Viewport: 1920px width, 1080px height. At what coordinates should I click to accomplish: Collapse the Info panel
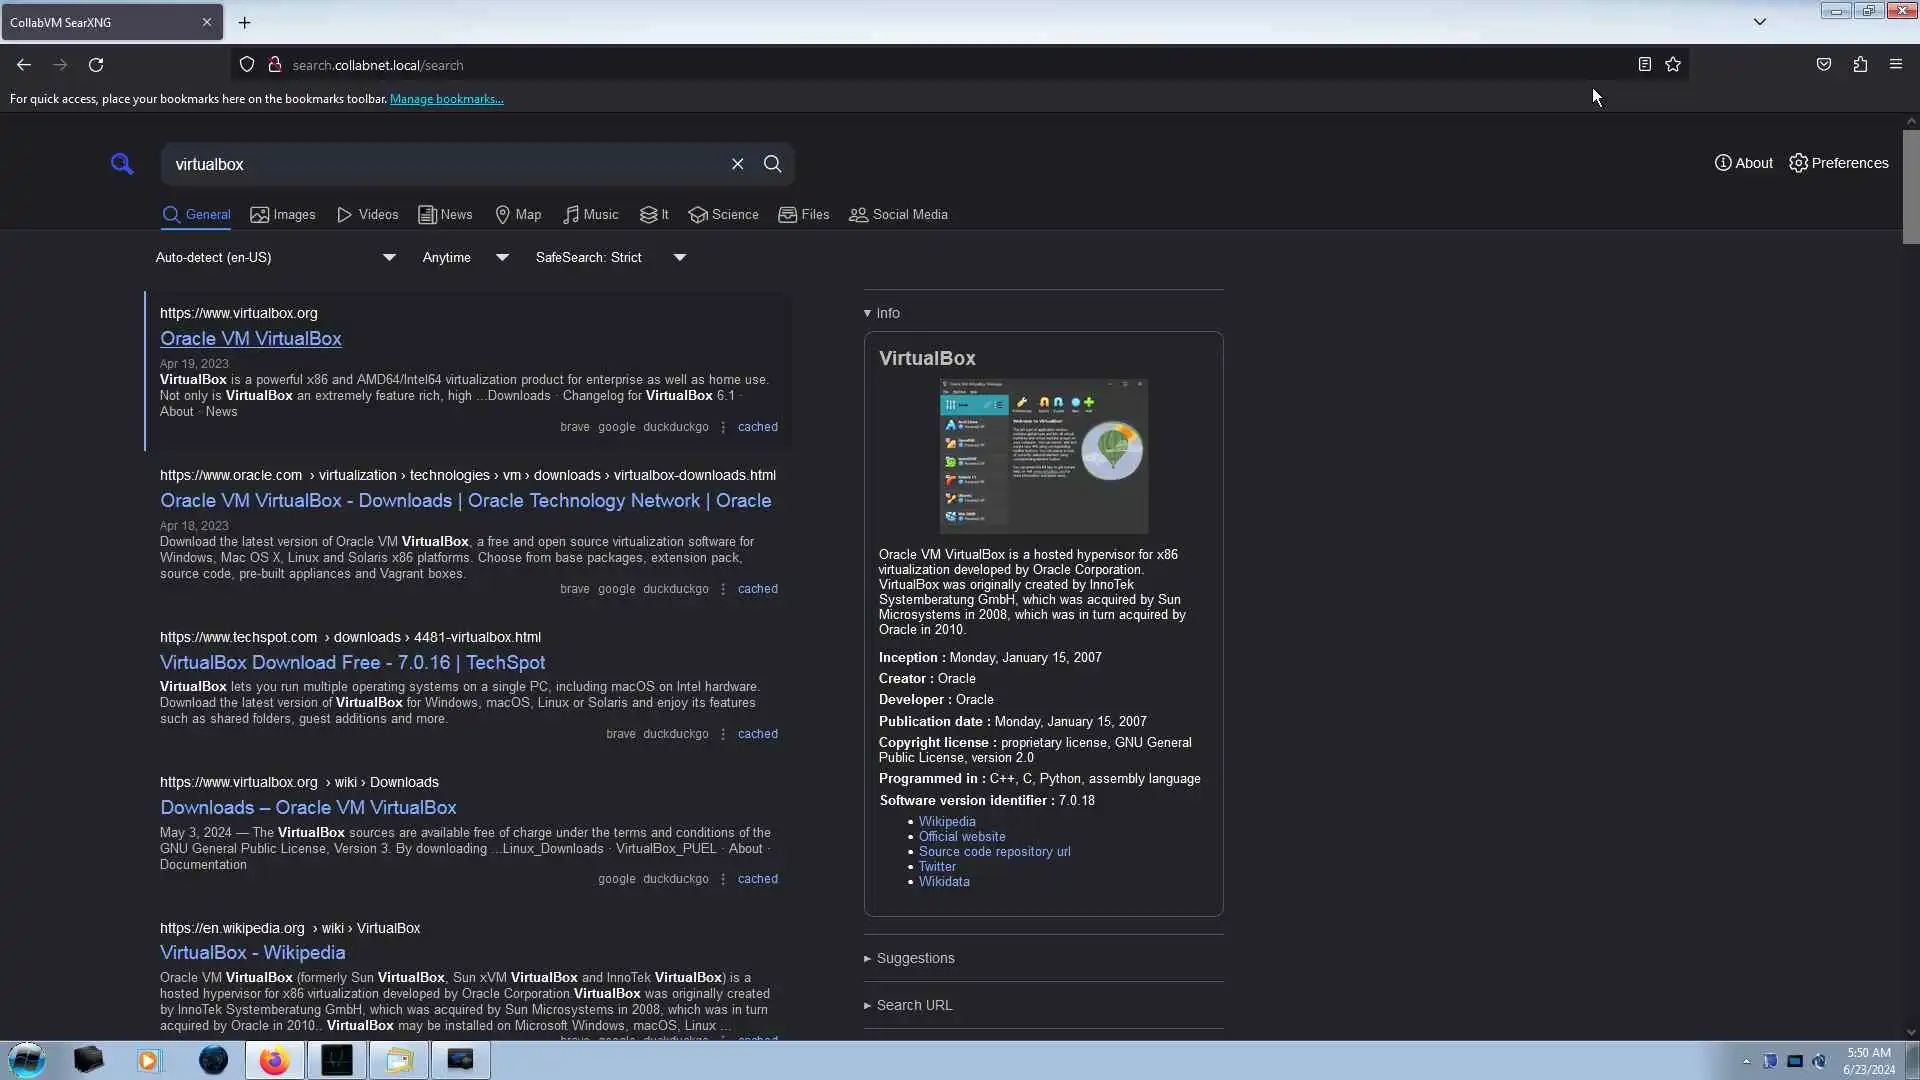tap(882, 313)
